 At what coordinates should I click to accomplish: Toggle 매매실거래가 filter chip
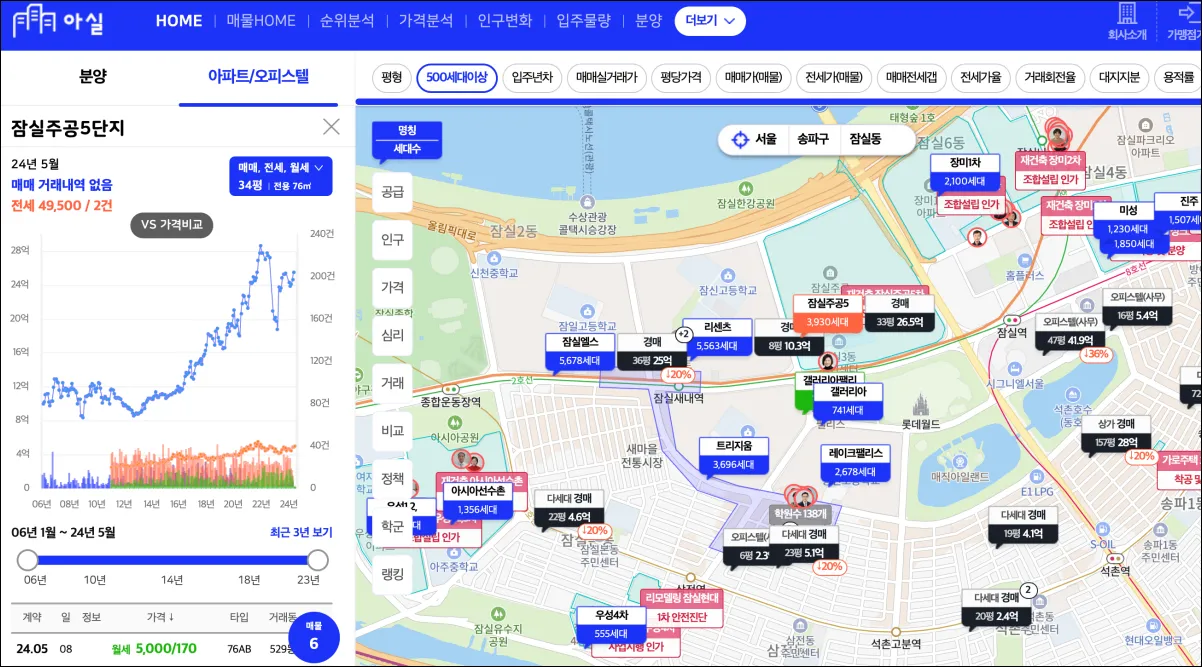pos(607,77)
